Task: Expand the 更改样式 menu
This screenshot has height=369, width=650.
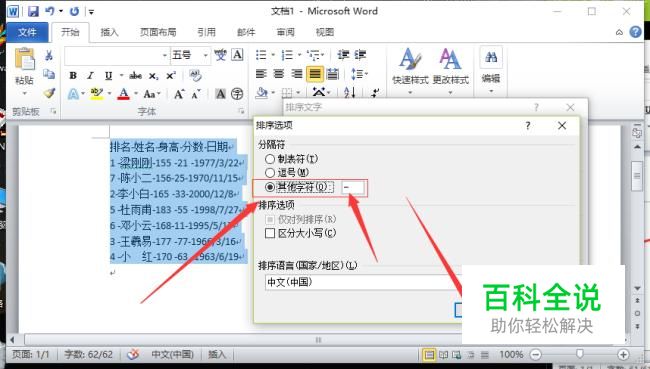Action: 450,92
